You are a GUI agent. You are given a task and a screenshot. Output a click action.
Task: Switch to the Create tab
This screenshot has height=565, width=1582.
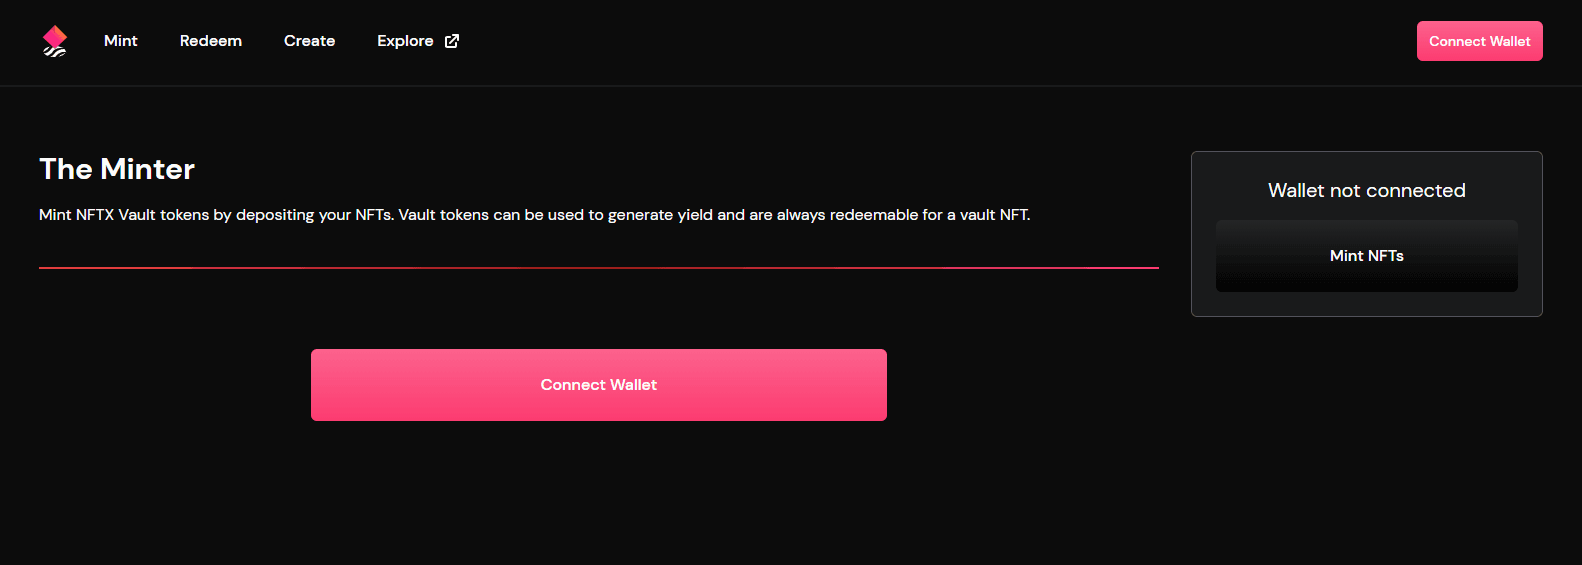(309, 41)
